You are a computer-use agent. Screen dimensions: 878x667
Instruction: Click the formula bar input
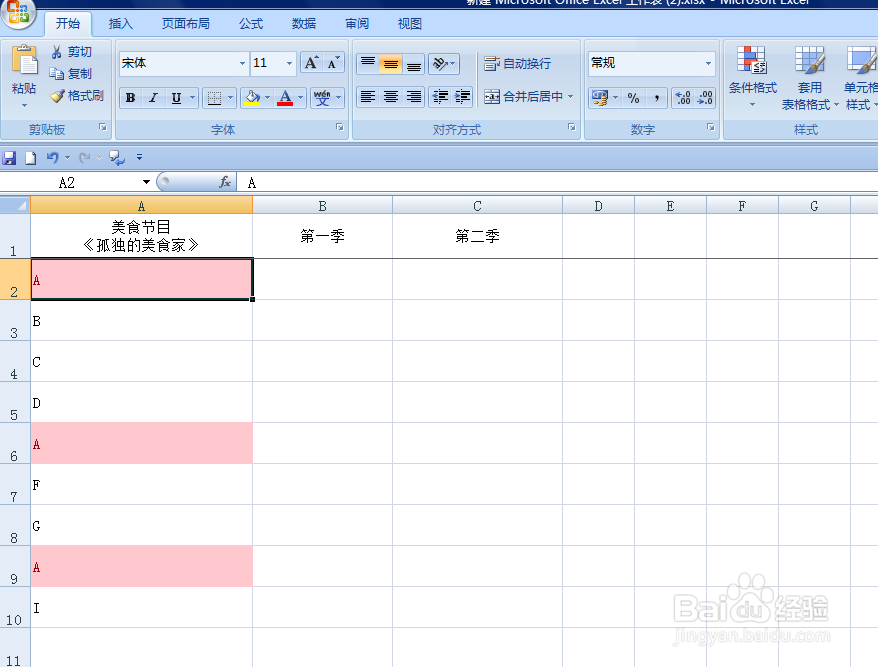pyautogui.click(x=558, y=182)
